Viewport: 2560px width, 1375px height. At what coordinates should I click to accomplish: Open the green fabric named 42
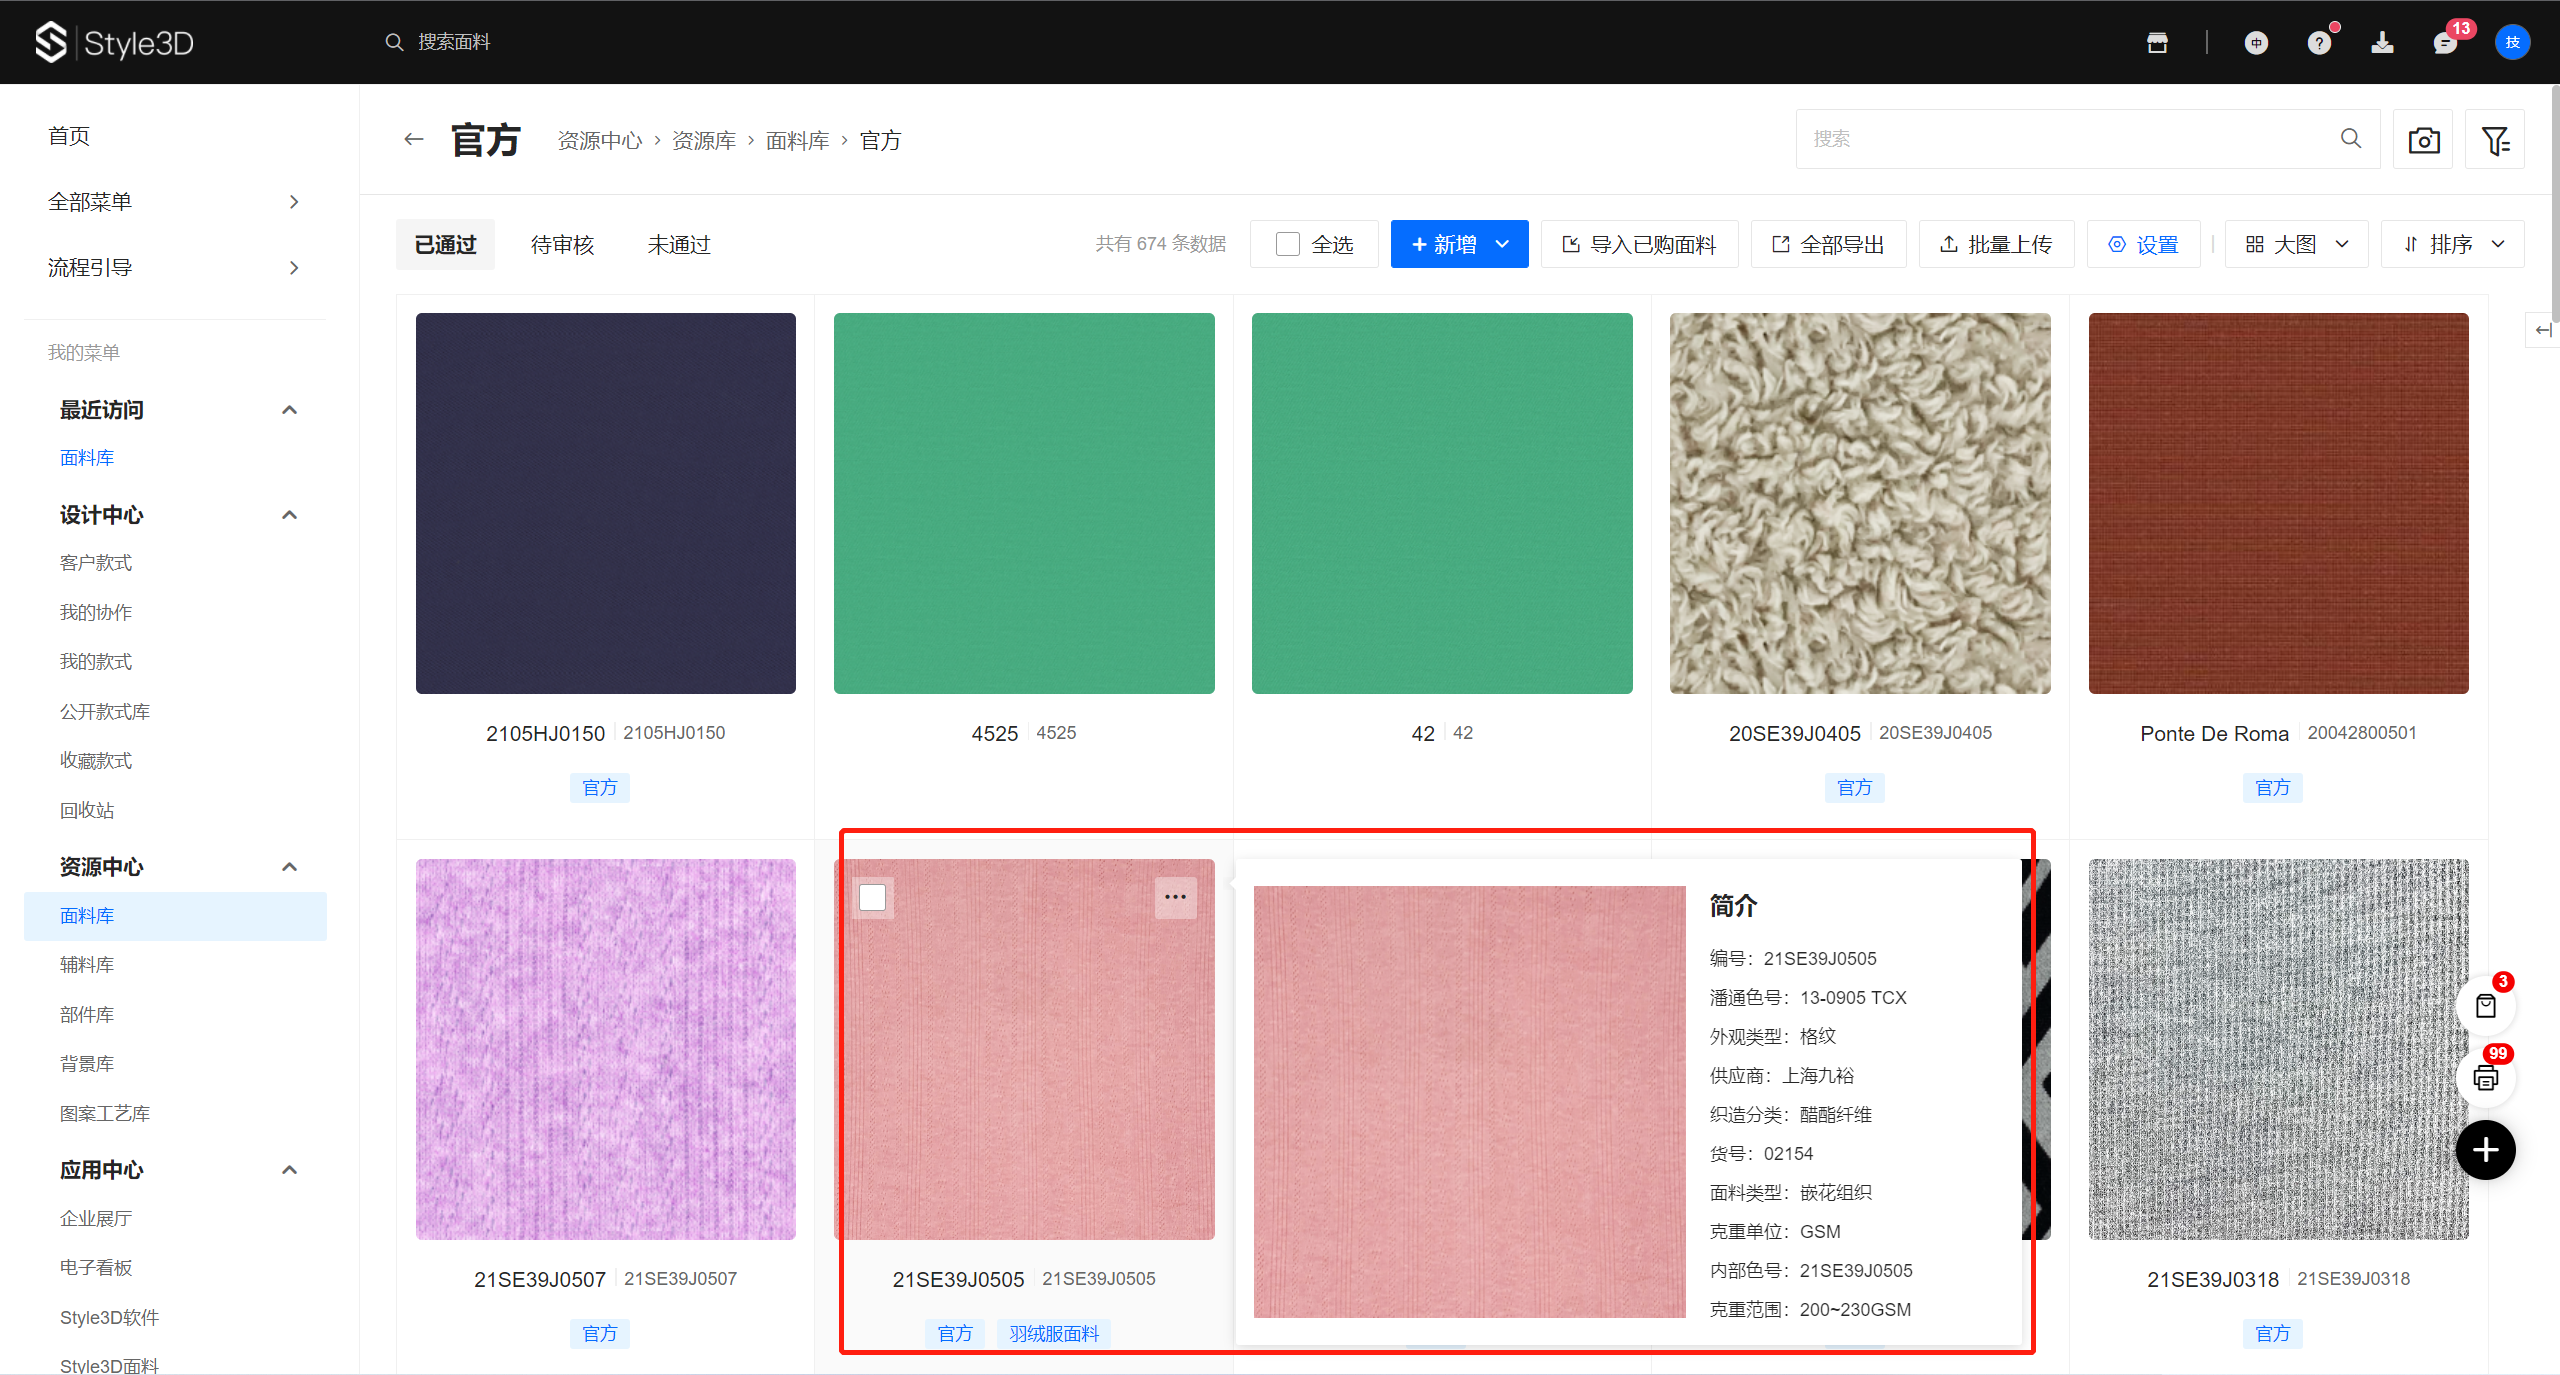(x=1442, y=503)
